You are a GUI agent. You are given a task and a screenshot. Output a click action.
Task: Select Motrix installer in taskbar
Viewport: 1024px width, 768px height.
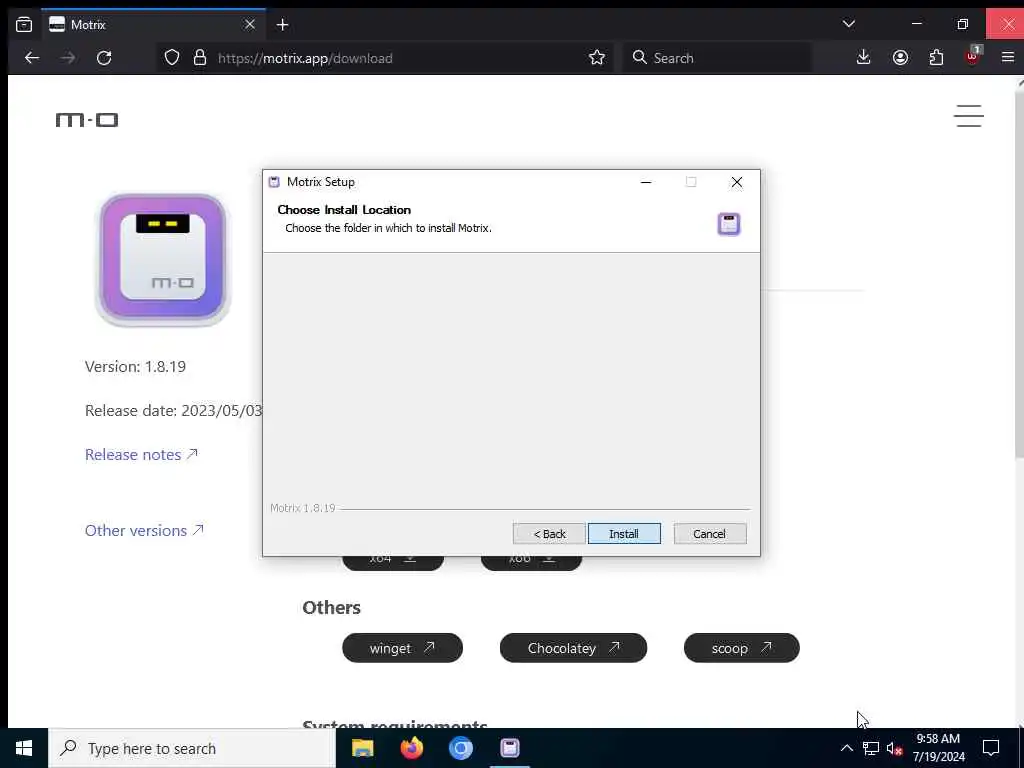coord(509,748)
